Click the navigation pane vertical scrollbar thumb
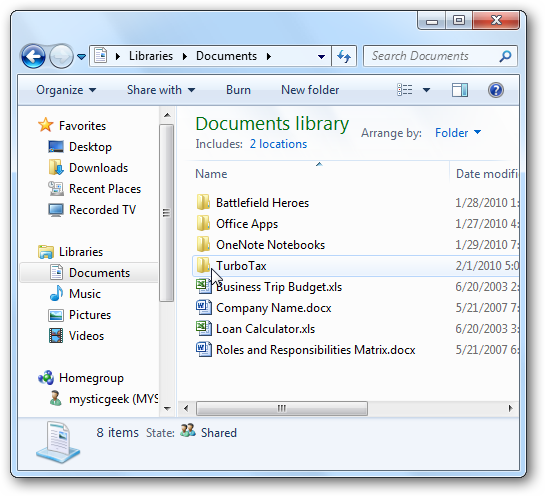Viewport: 545px width, 496px height. [x=167, y=213]
